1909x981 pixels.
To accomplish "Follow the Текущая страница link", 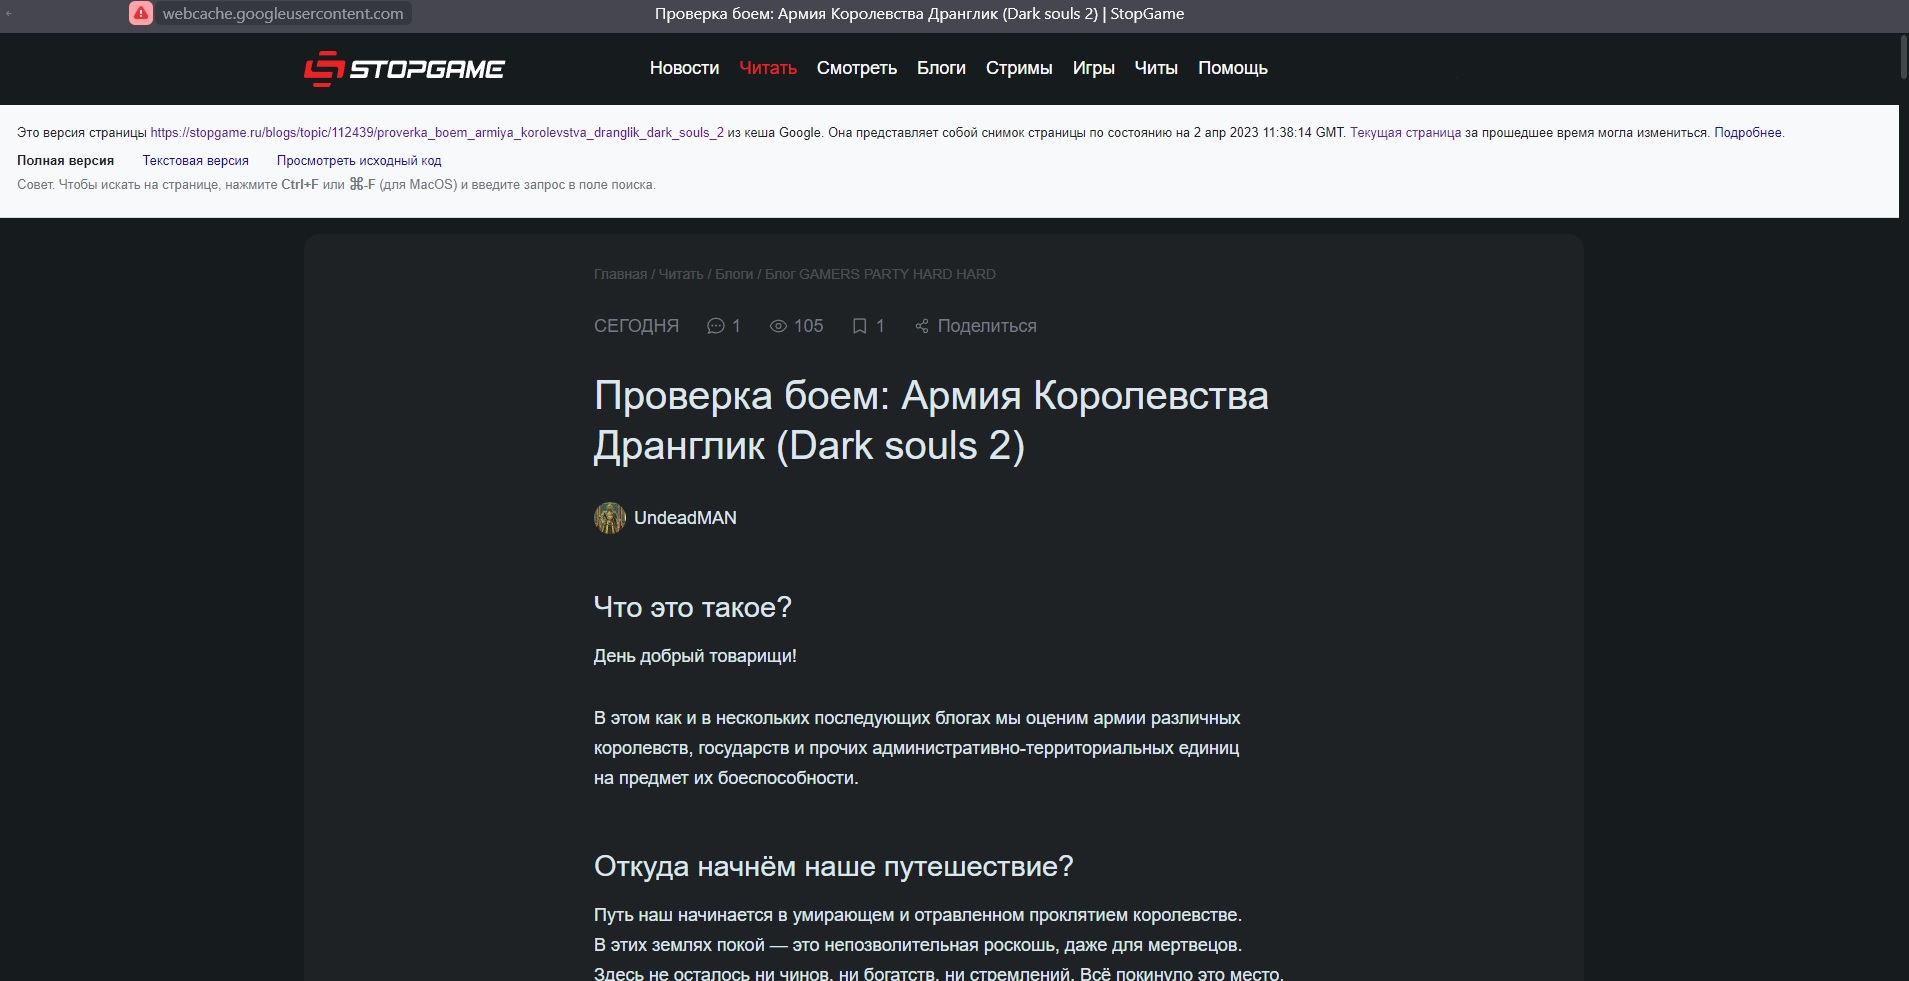I will coord(1405,132).
